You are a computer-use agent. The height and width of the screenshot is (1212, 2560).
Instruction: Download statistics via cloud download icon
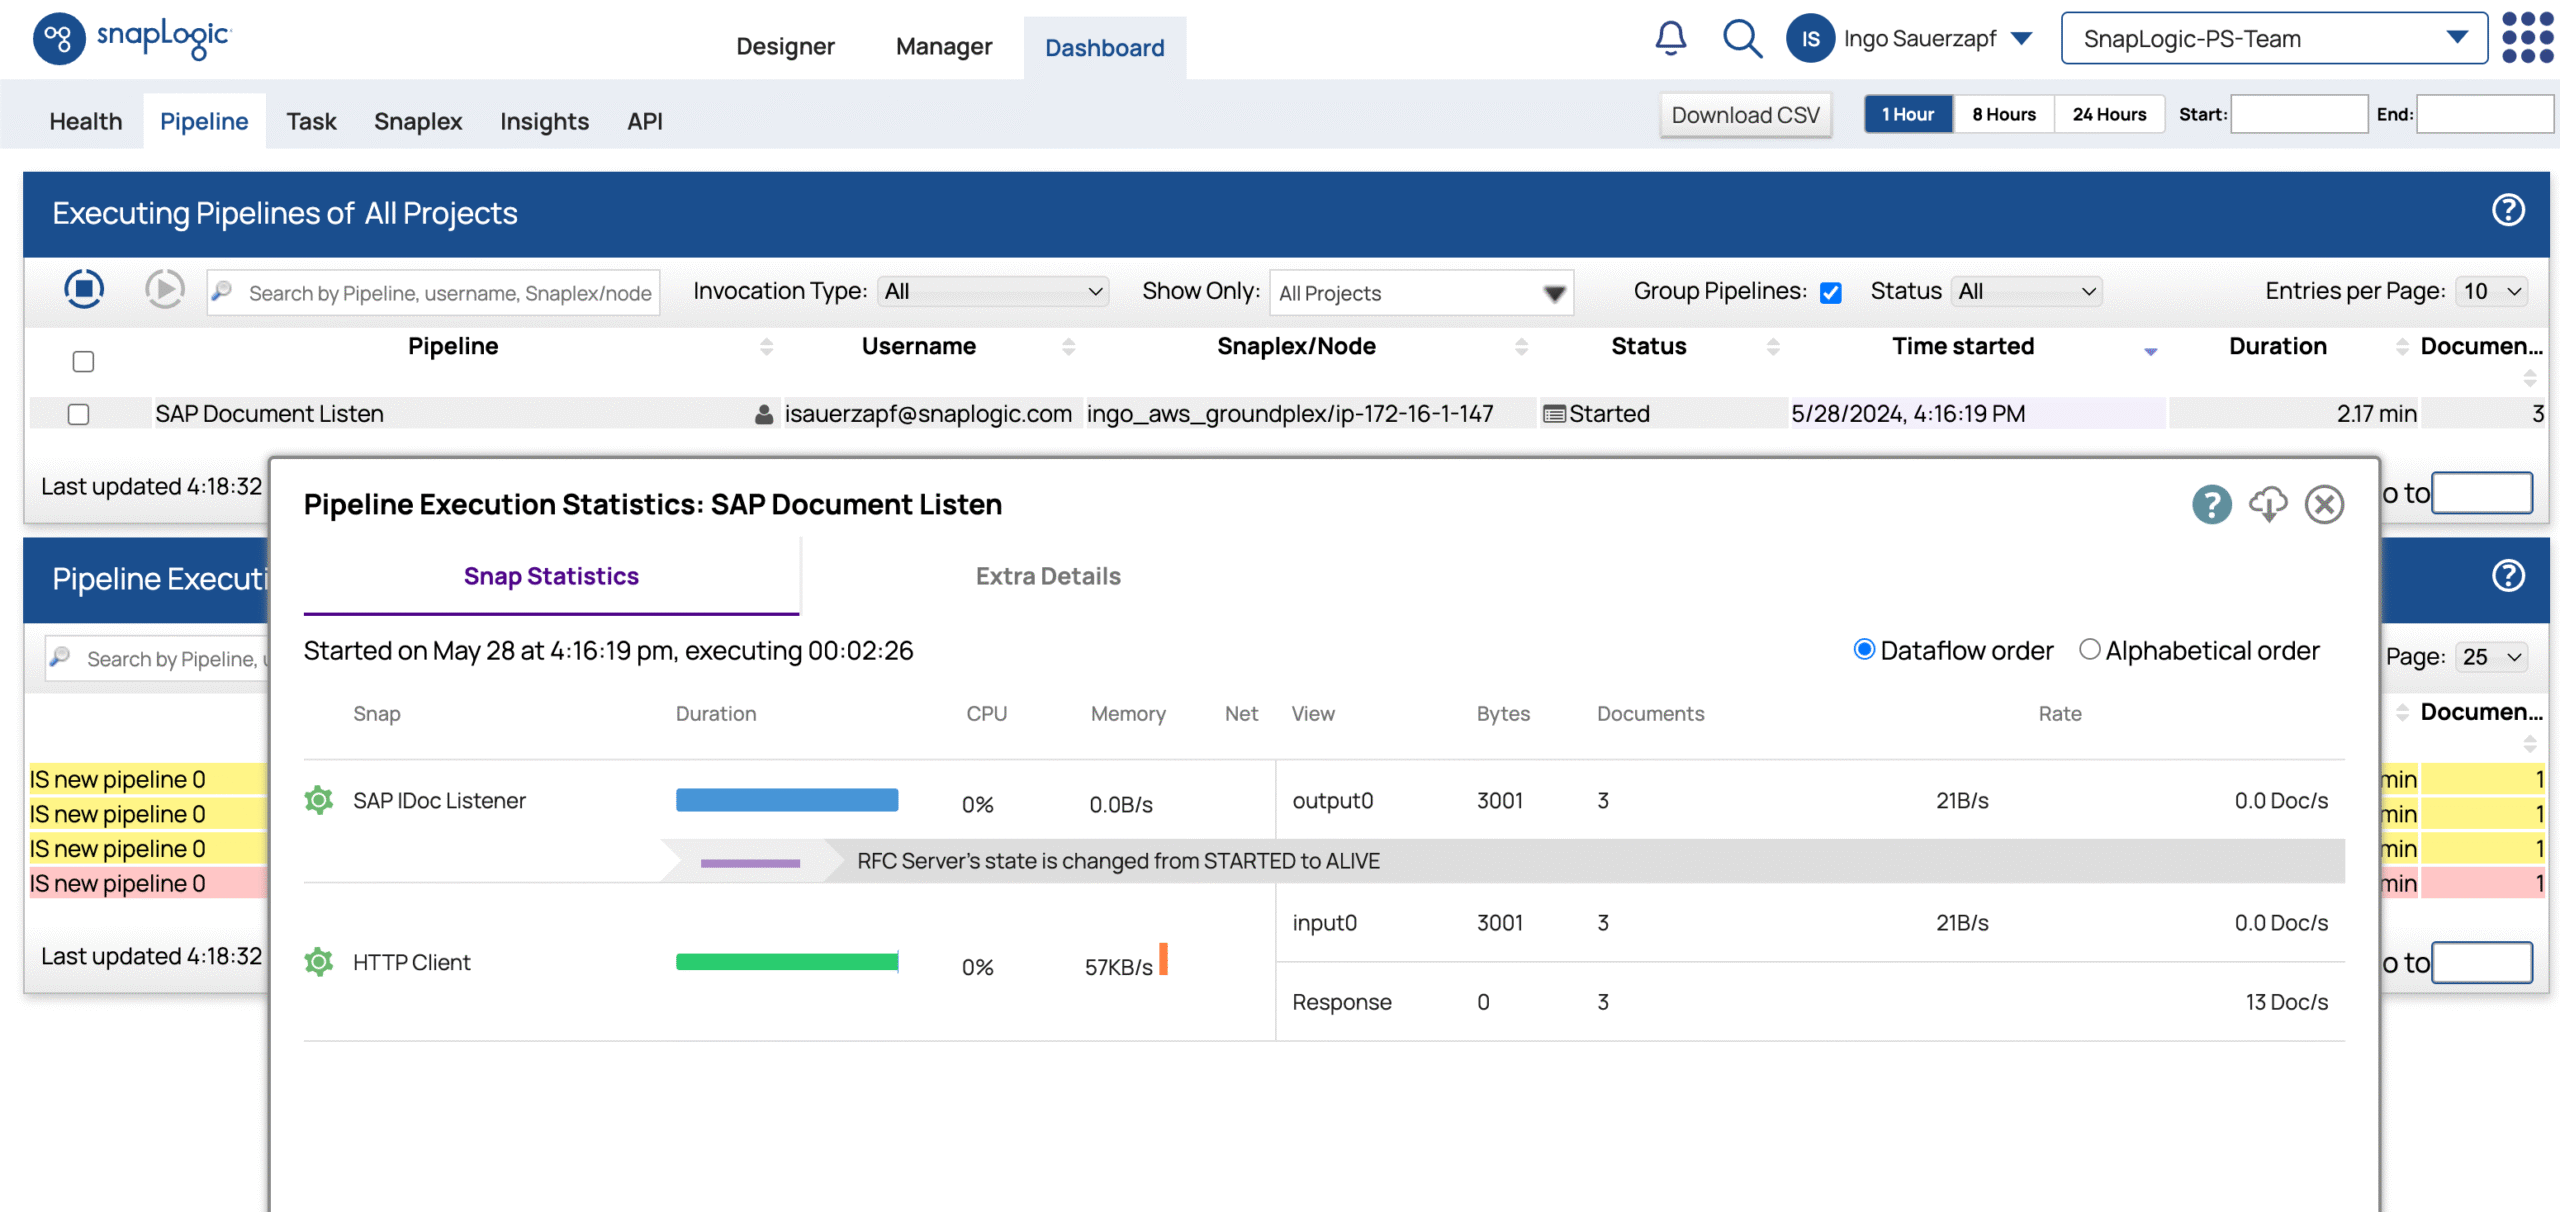2268,503
